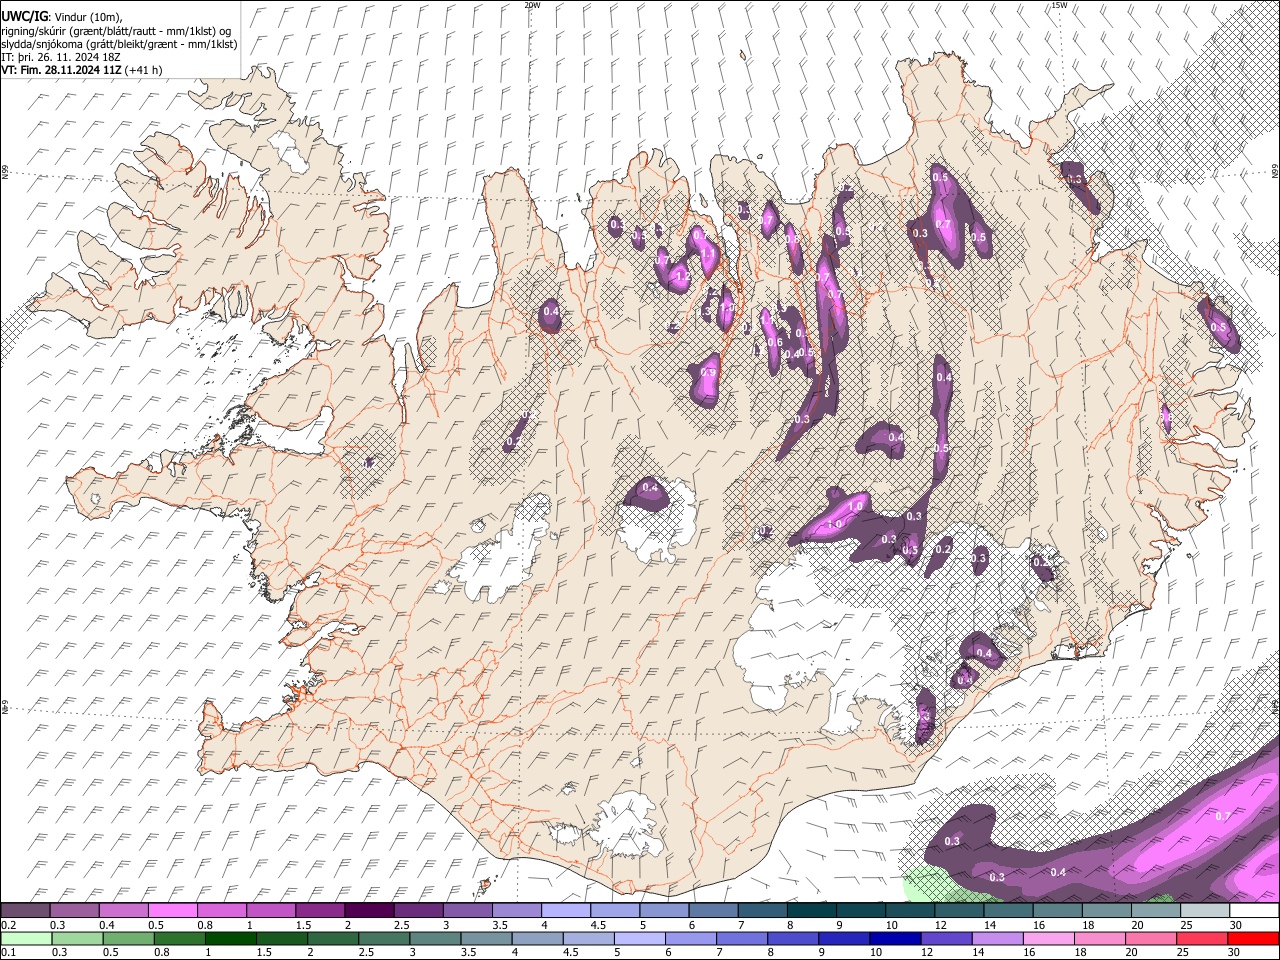Select the violet 3 swatch, purple legend row

[x=468, y=911]
